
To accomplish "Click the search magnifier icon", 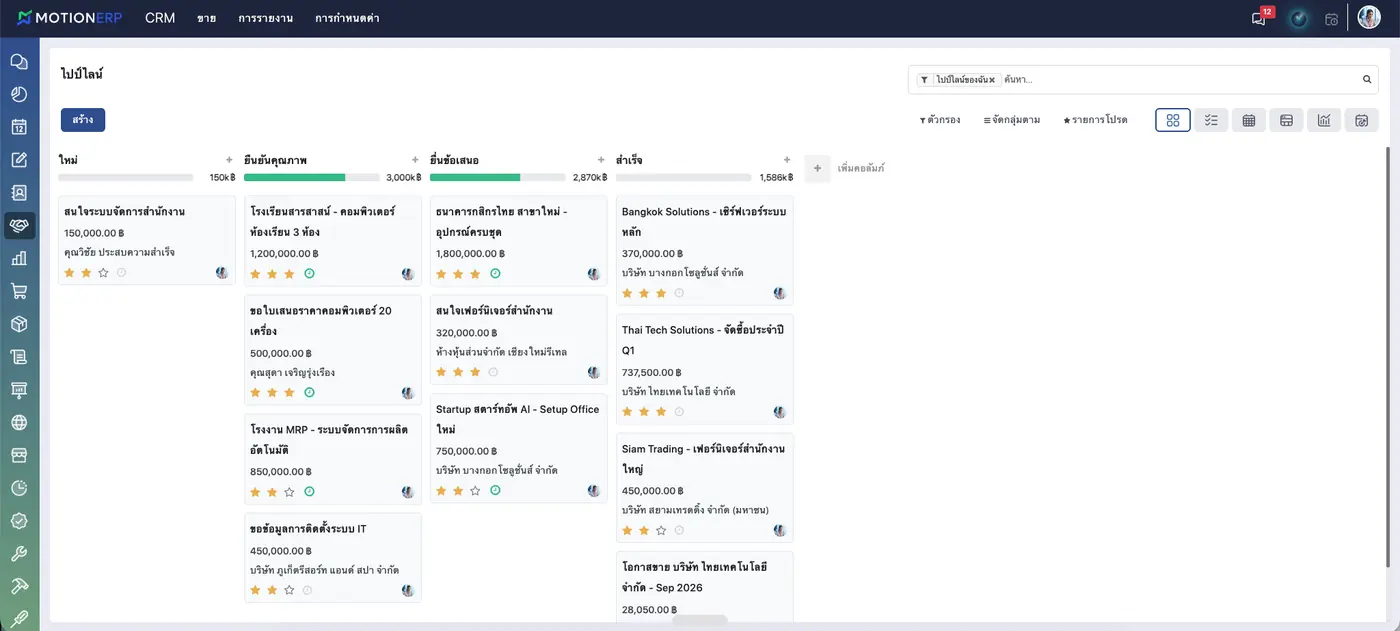I will coord(1367,79).
